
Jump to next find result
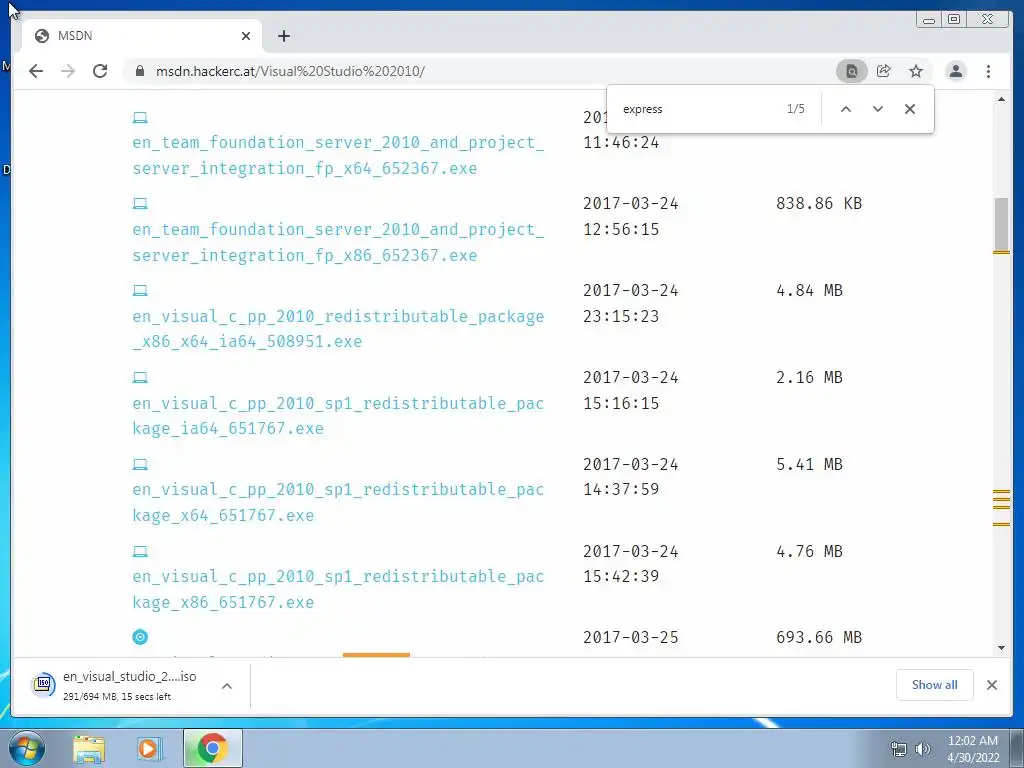878,109
